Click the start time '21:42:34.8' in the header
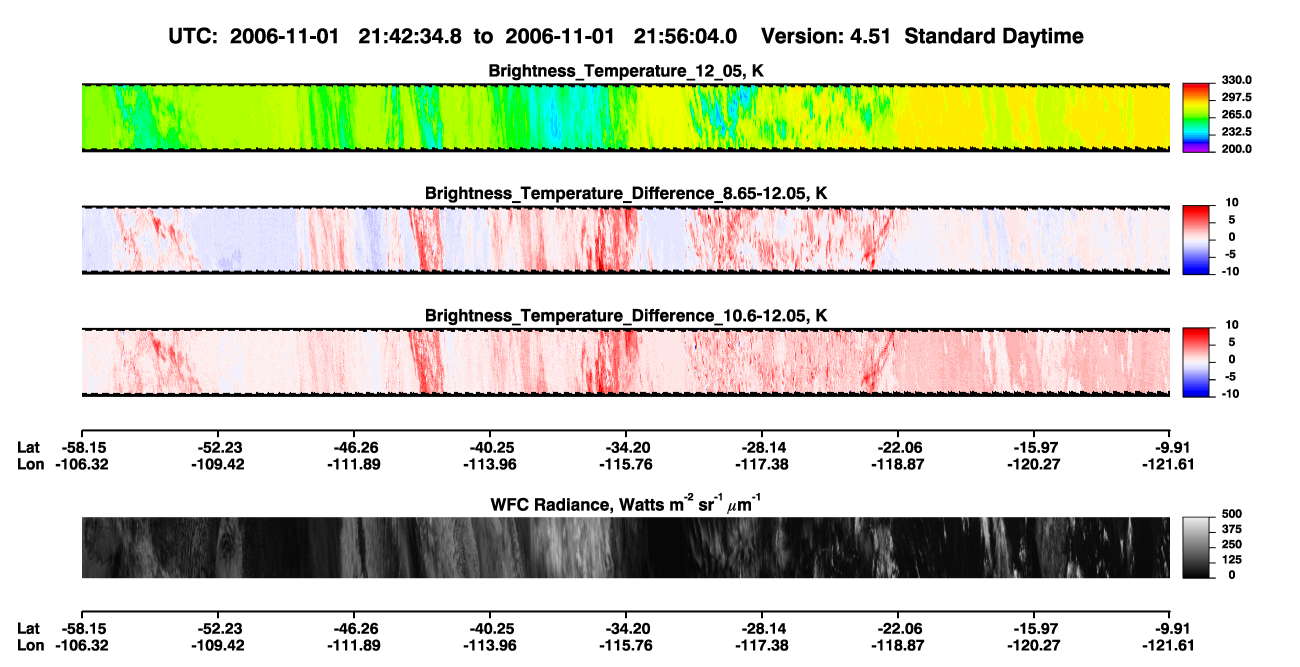The width and height of the screenshot is (1300, 667). click(410, 36)
